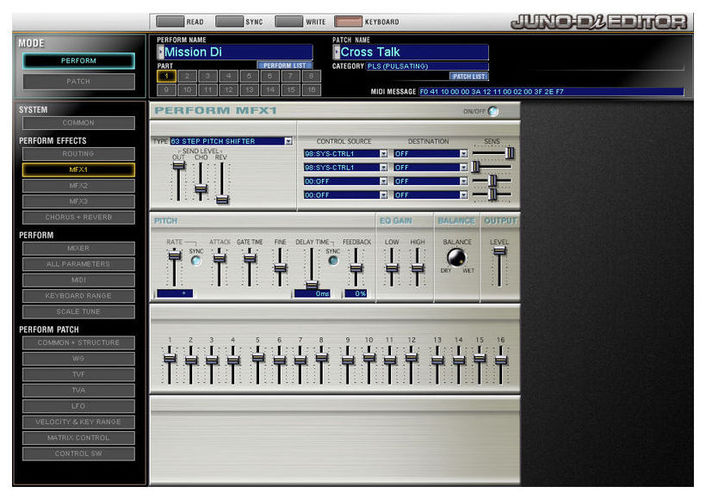706x499 pixels.
Task: Click the FEEDBACK slider
Action: (356, 267)
